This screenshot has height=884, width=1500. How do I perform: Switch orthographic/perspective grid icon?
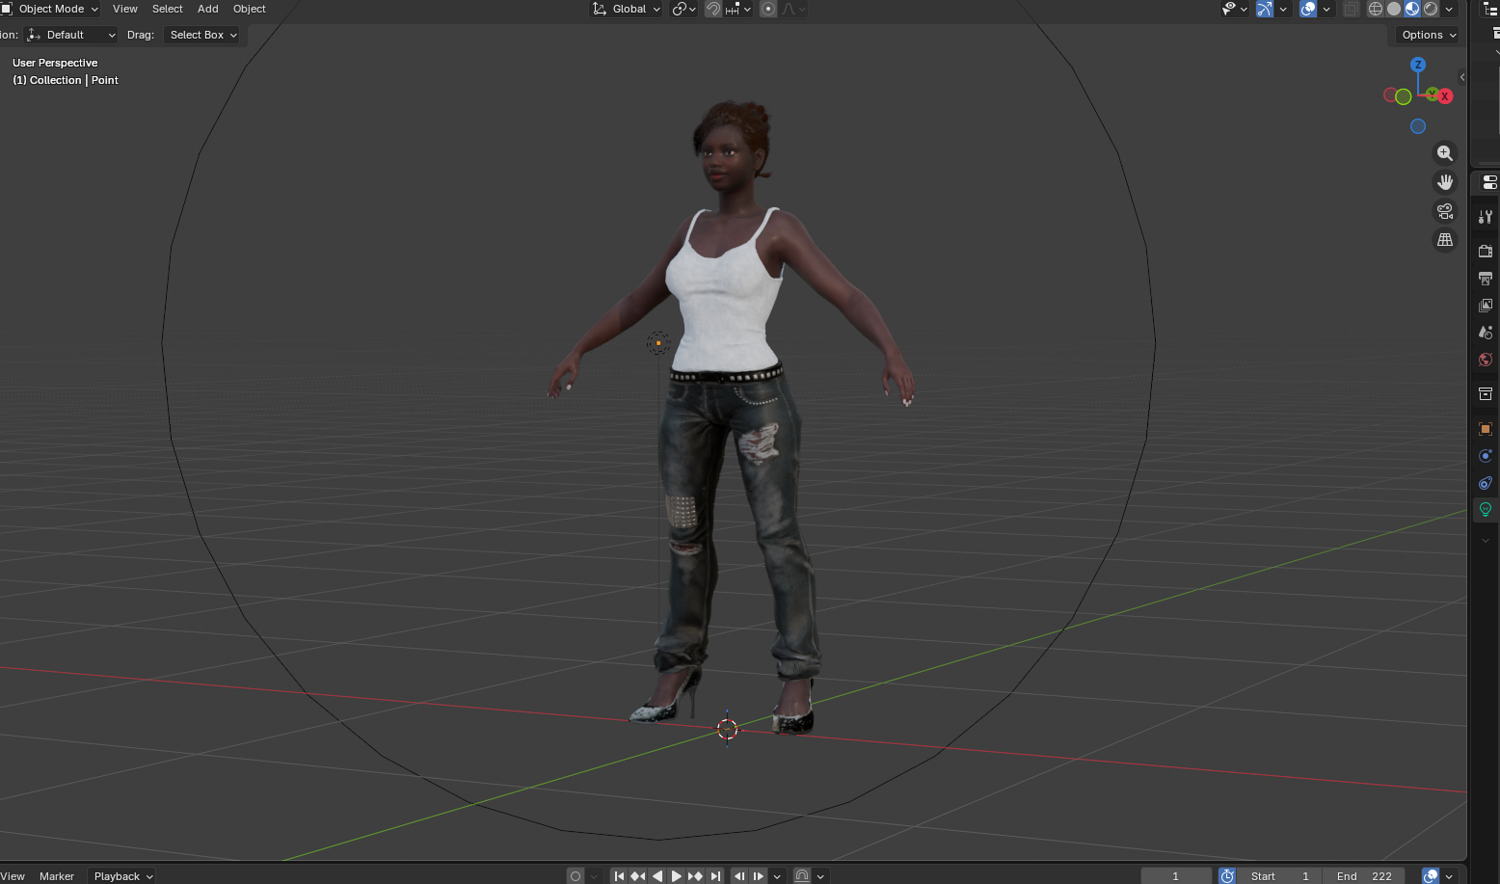pos(1445,240)
